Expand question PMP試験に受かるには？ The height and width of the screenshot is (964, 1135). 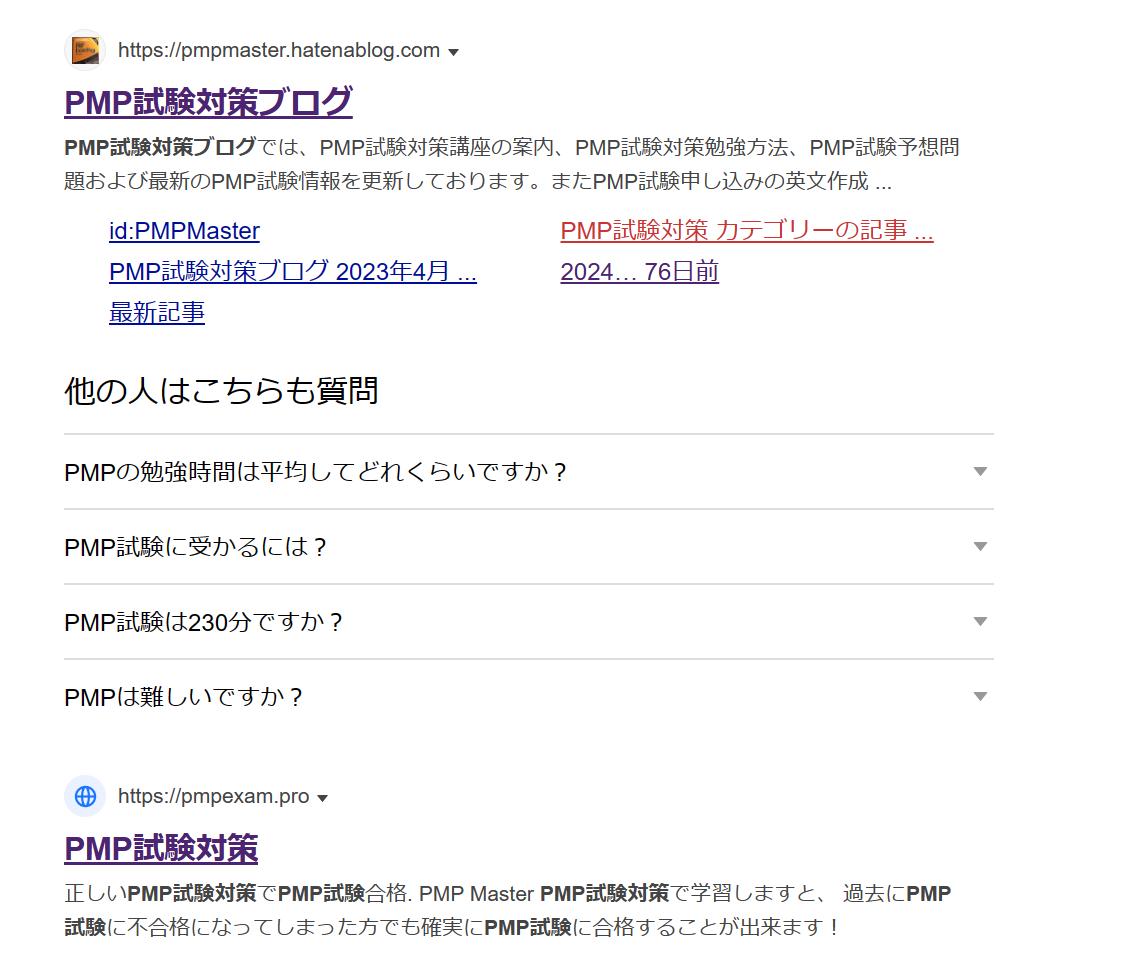[196, 547]
